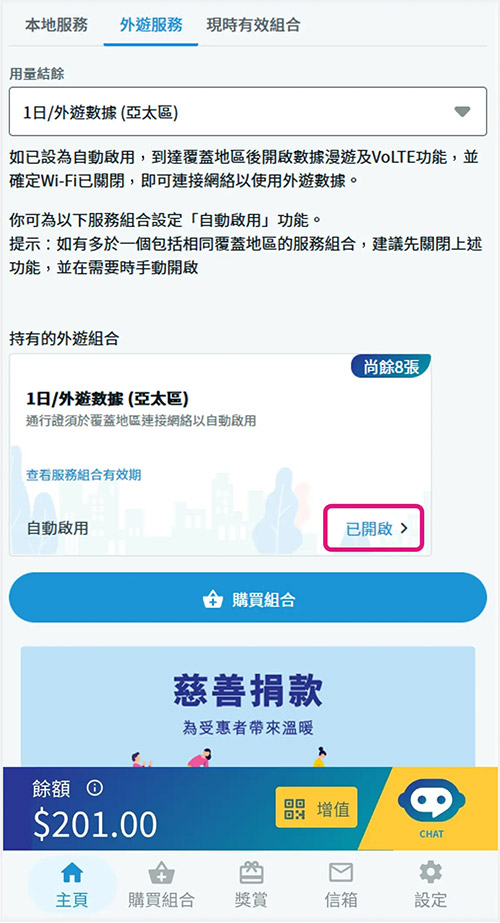Open the 1日/外遊數據 (亞太區) combo box
This screenshot has height=923, width=500.
248,112
